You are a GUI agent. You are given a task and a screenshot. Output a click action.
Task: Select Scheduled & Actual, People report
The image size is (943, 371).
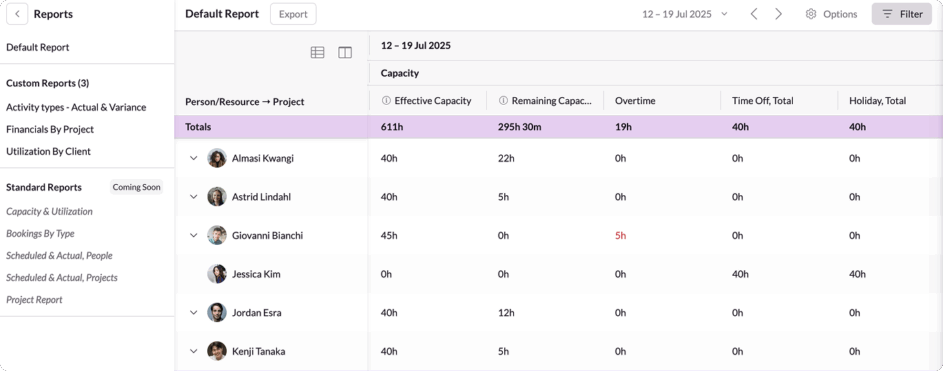(x=60, y=256)
